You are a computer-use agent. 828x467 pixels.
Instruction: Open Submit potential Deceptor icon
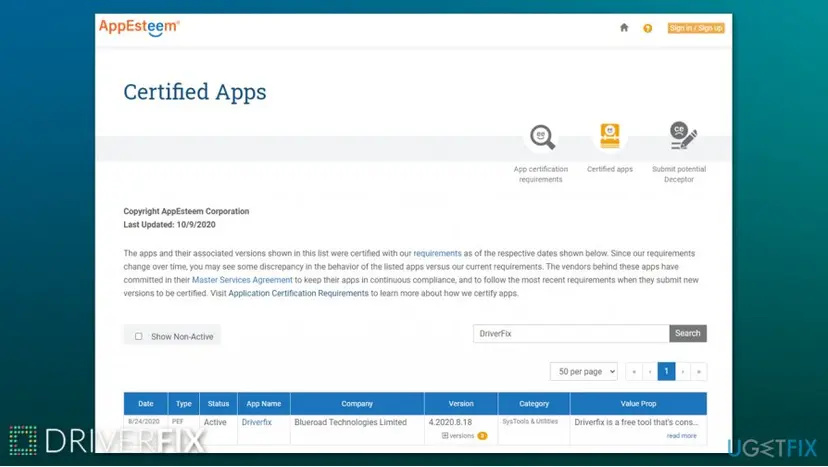(x=683, y=136)
